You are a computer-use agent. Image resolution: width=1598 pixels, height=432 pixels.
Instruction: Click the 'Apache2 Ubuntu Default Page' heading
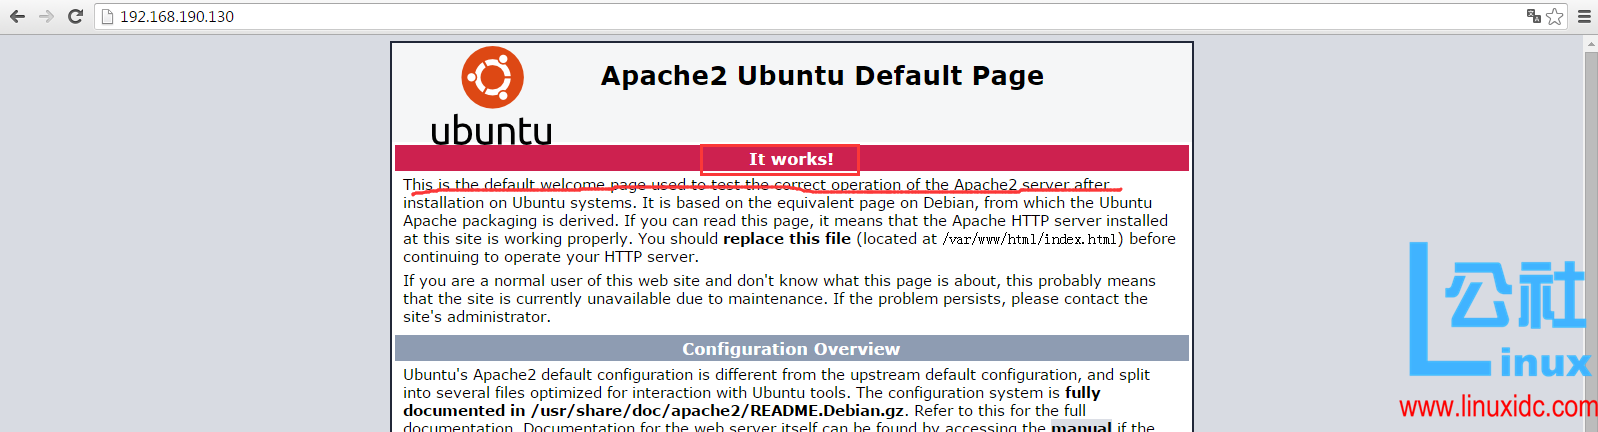(x=822, y=76)
